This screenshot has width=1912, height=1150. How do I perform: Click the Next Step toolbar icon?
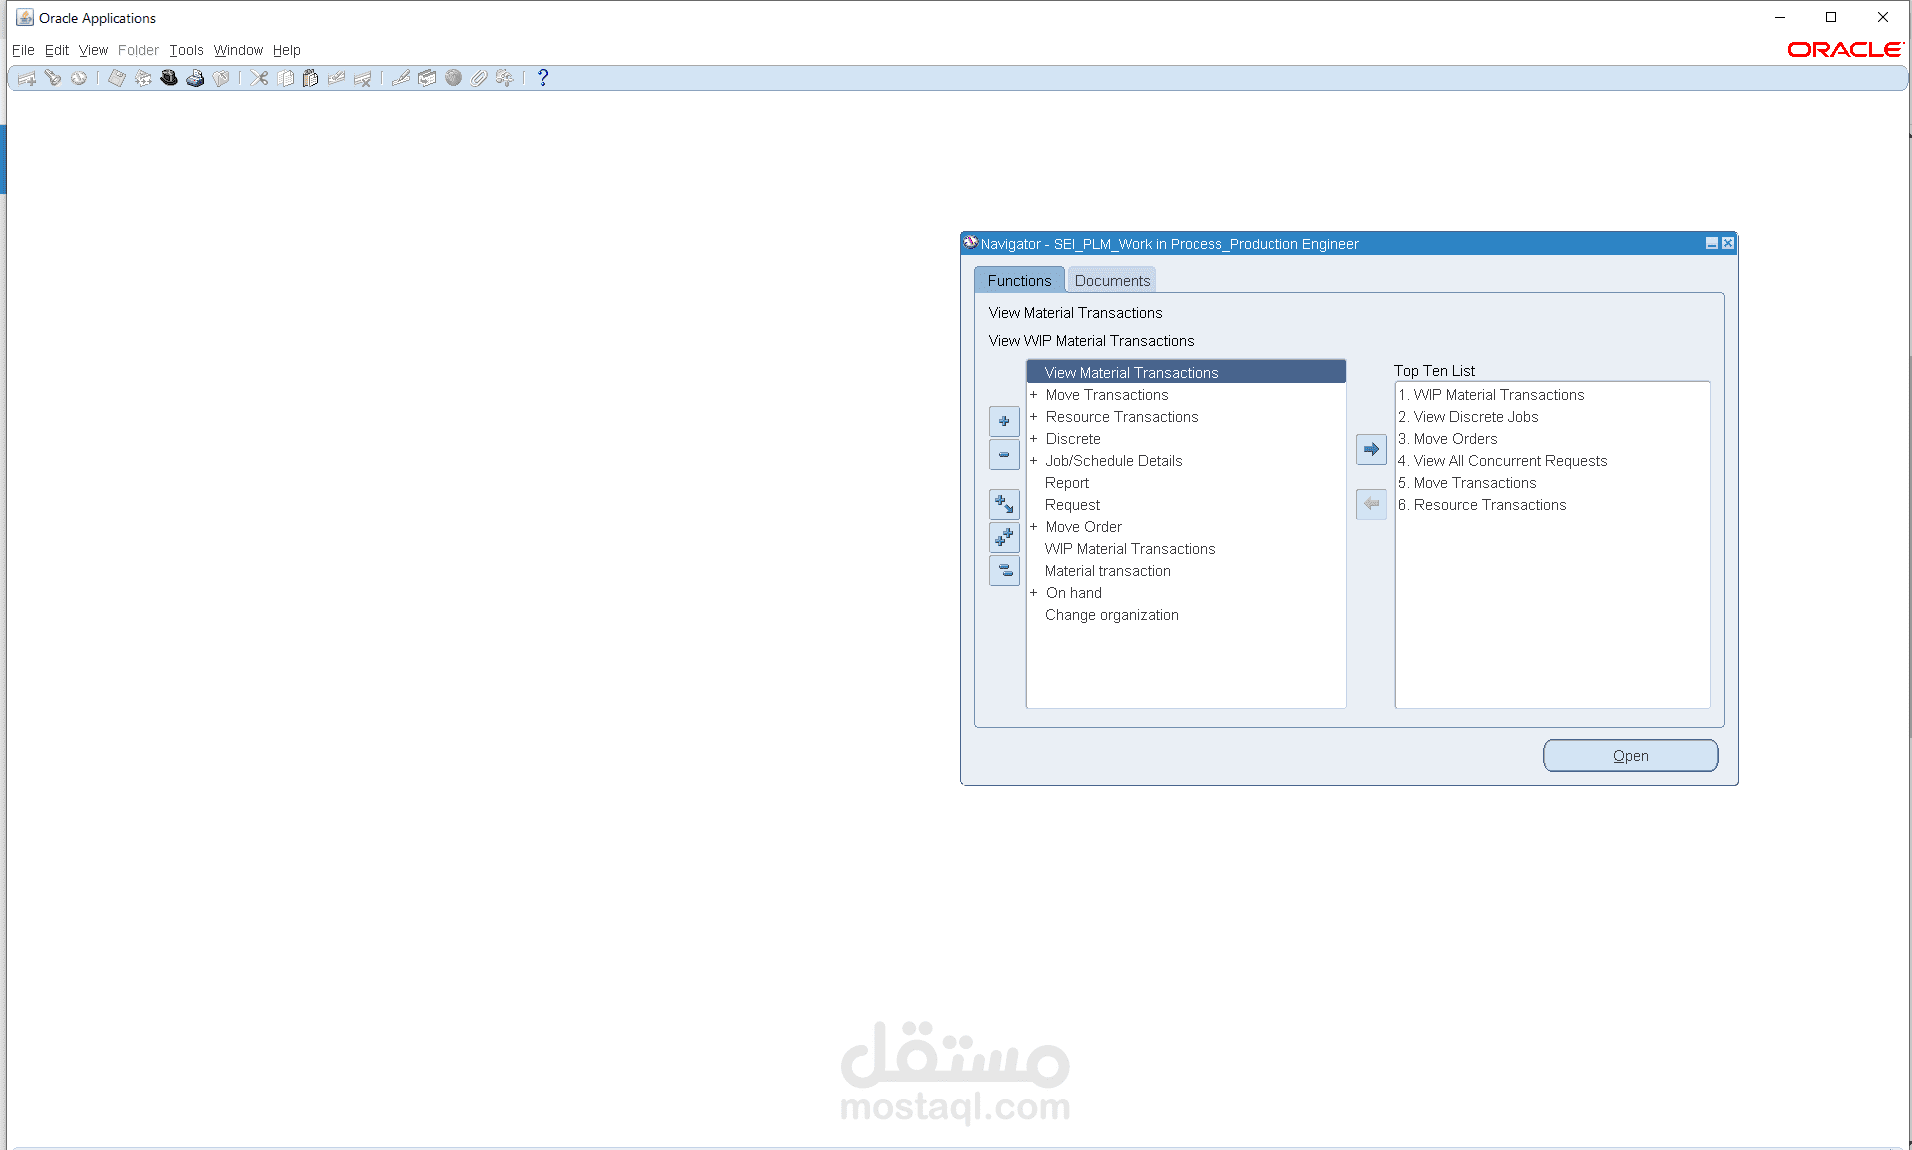143,78
